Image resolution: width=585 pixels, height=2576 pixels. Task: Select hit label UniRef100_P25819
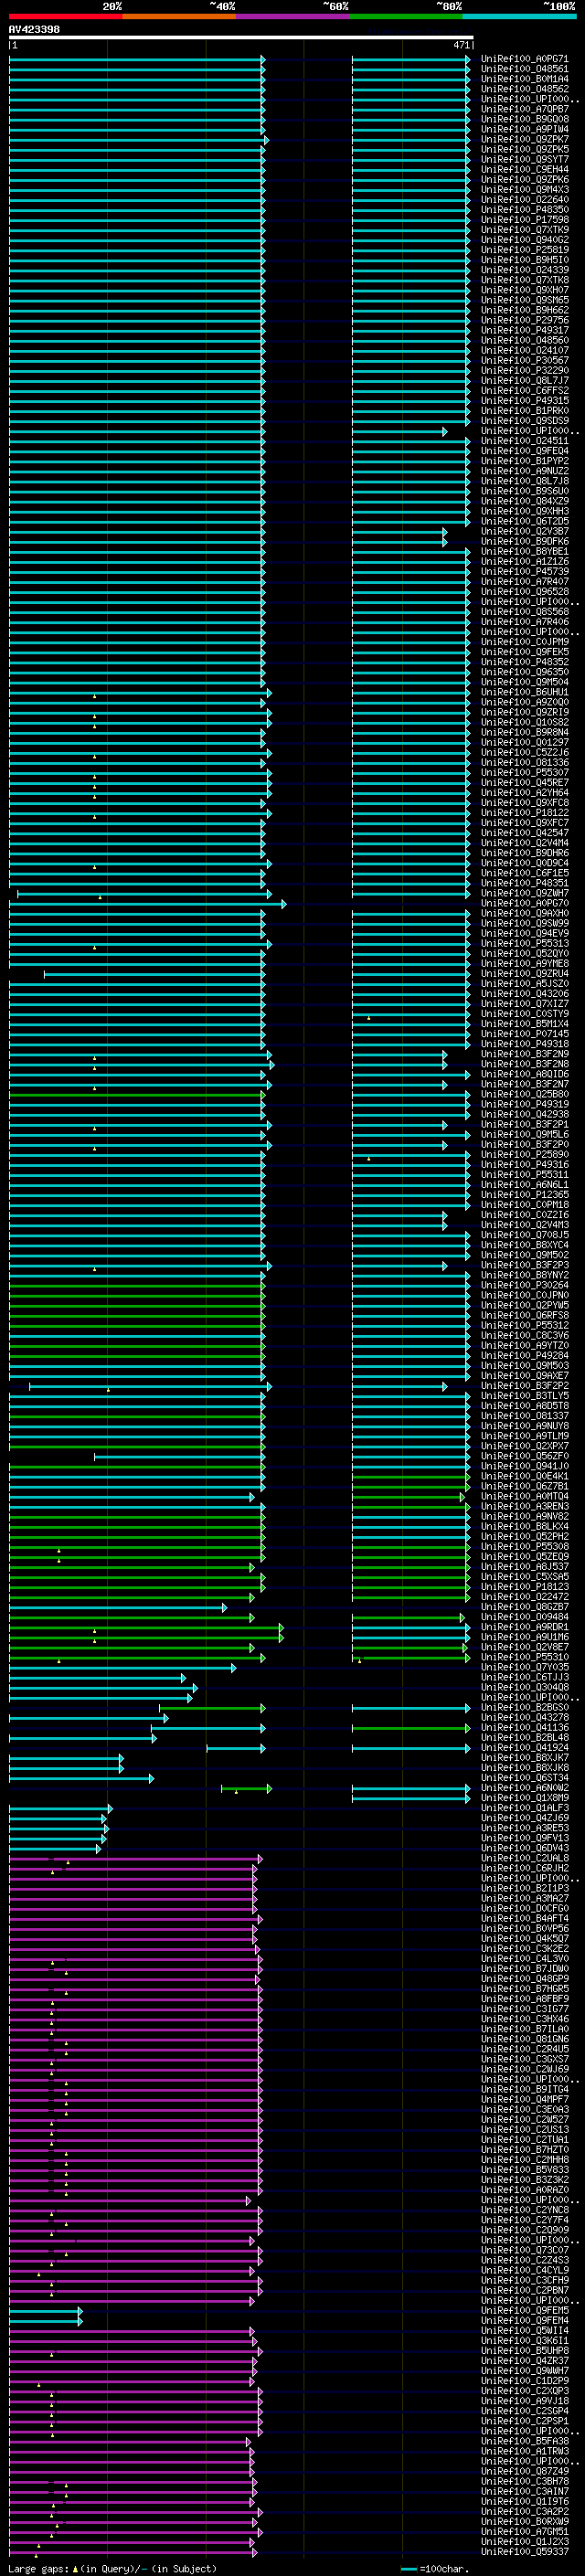click(525, 250)
